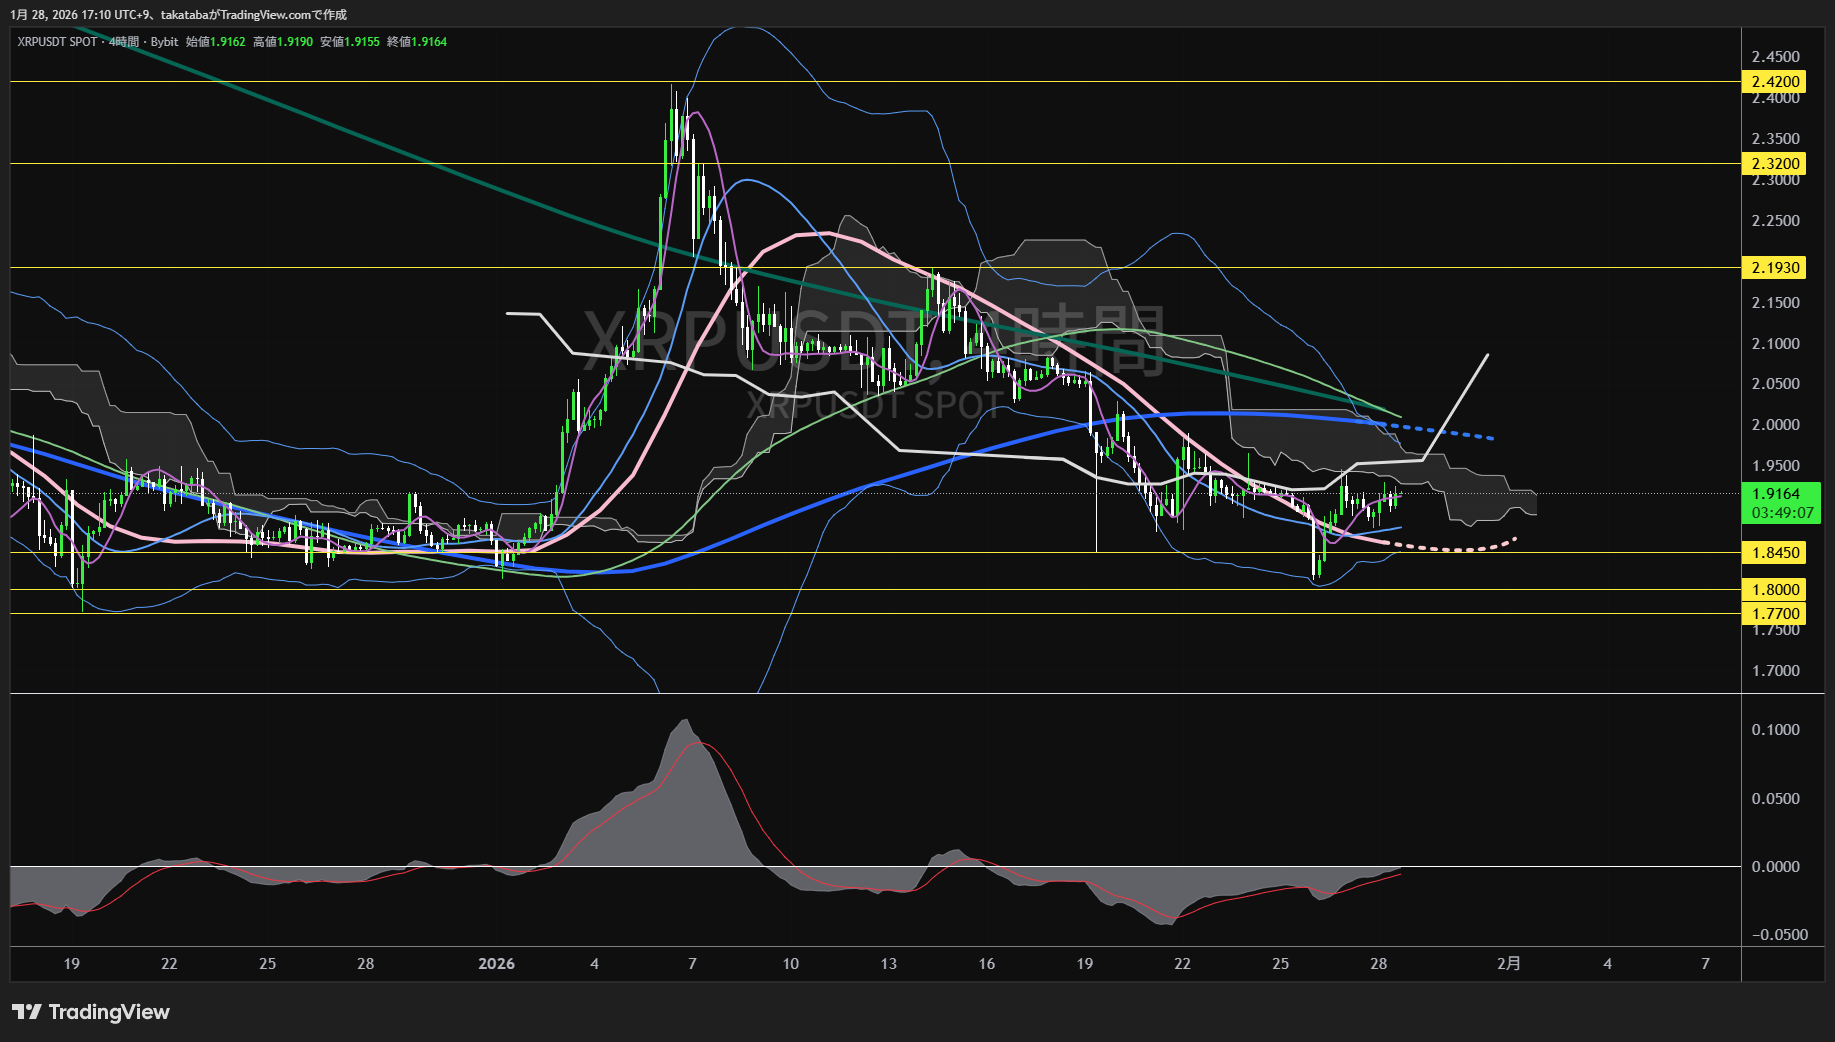Click the yellow 2.3200 price level label

[1775, 164]
